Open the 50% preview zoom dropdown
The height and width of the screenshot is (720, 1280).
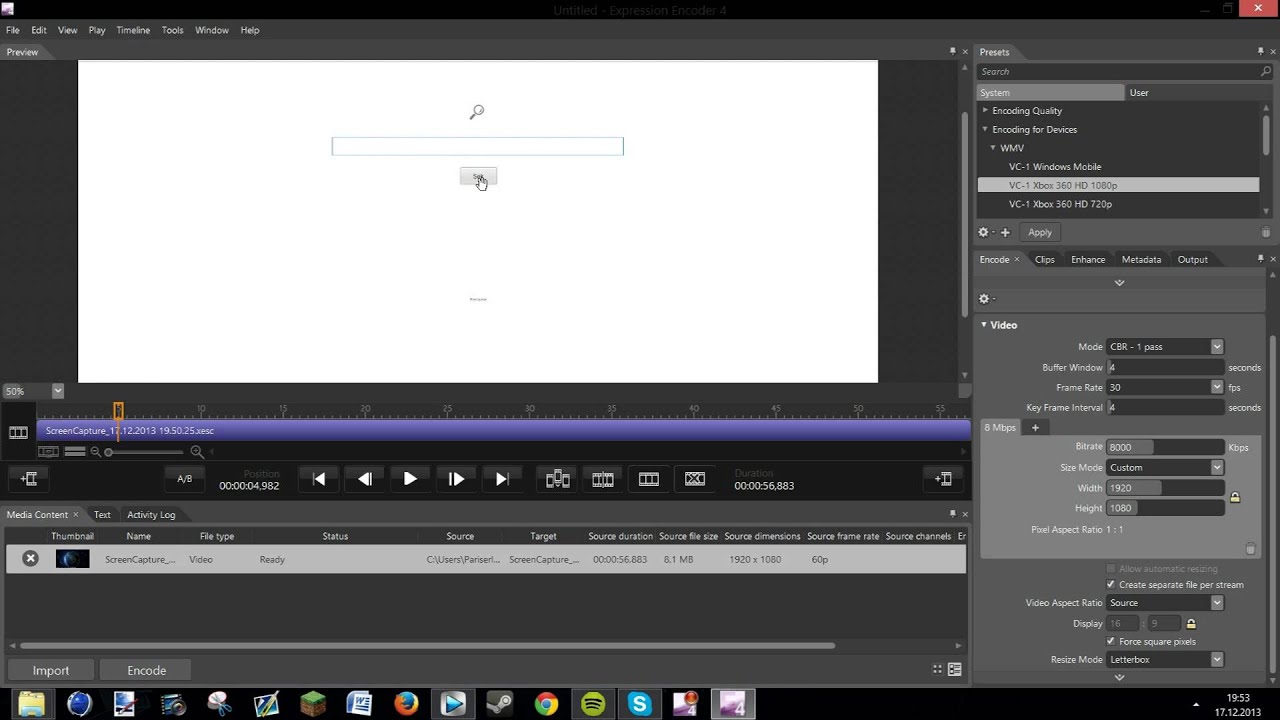(x=58, y=391)
